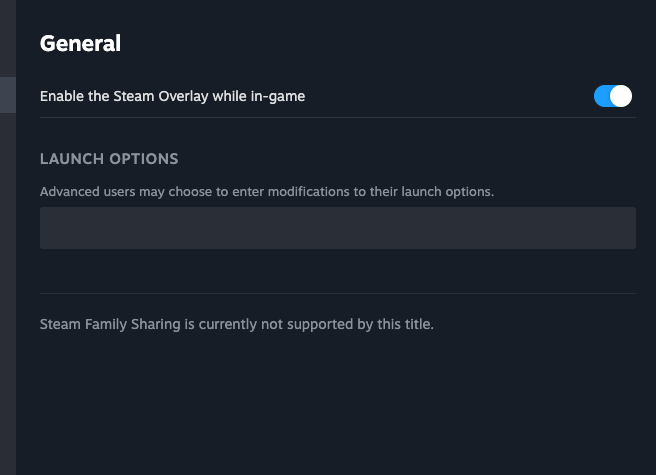Click the word 'OPTIONS' in the section header

pyautogui.click(x=145, y=159)
